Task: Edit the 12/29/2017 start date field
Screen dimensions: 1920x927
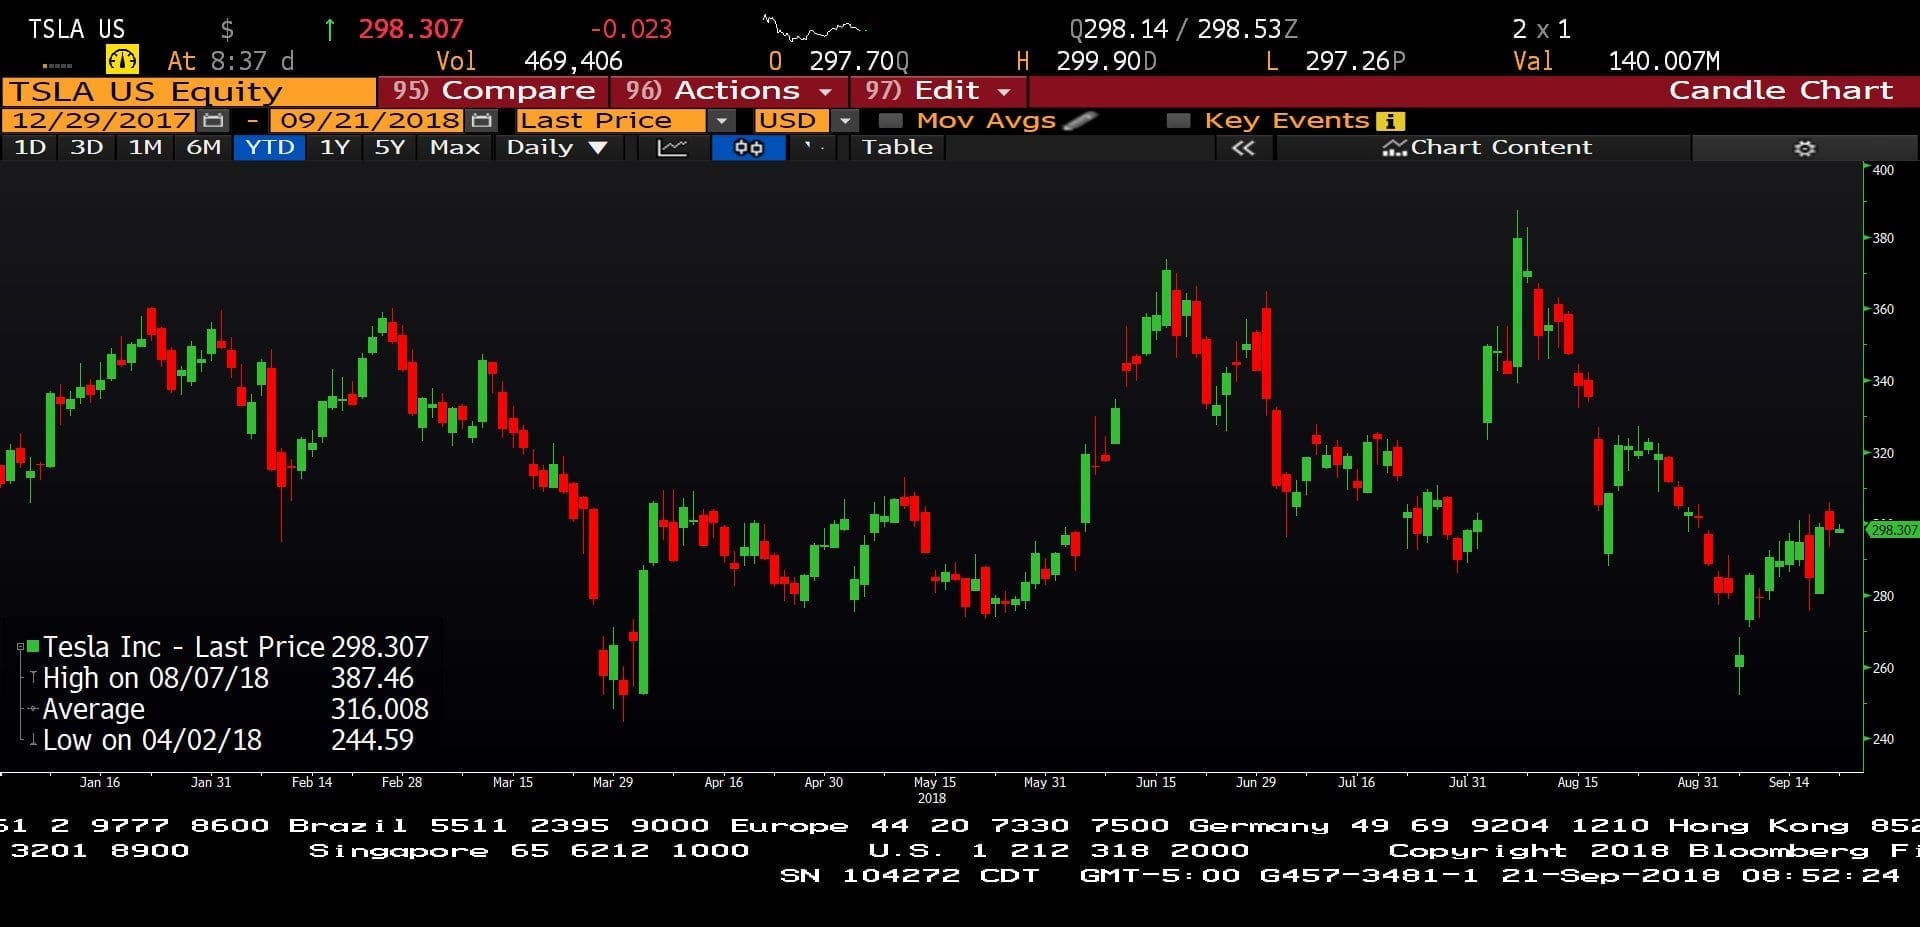Action: (100, 121)
